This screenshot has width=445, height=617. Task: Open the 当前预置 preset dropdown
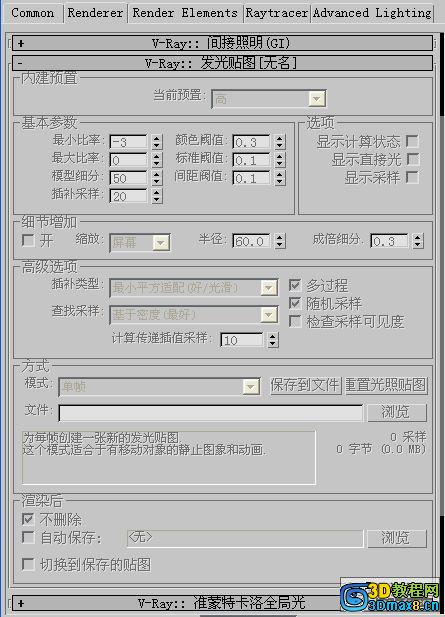pyautogui.click(x=269, y=99)
